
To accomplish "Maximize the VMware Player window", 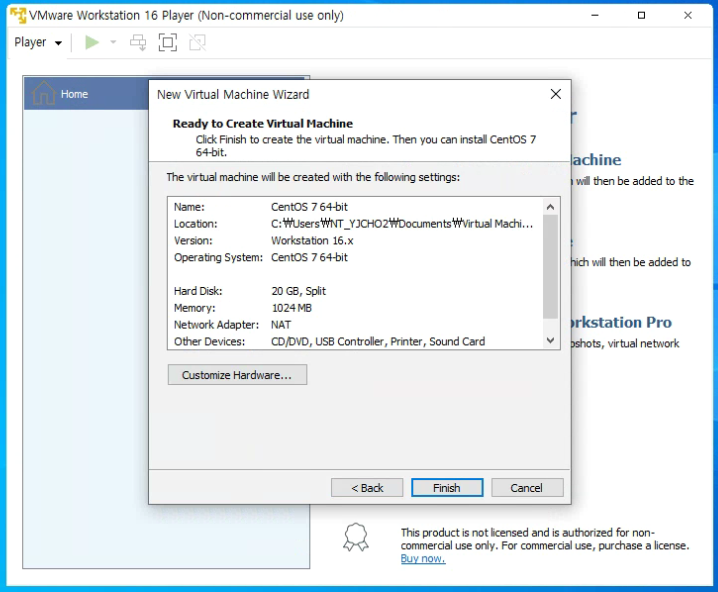I will 642,15.
